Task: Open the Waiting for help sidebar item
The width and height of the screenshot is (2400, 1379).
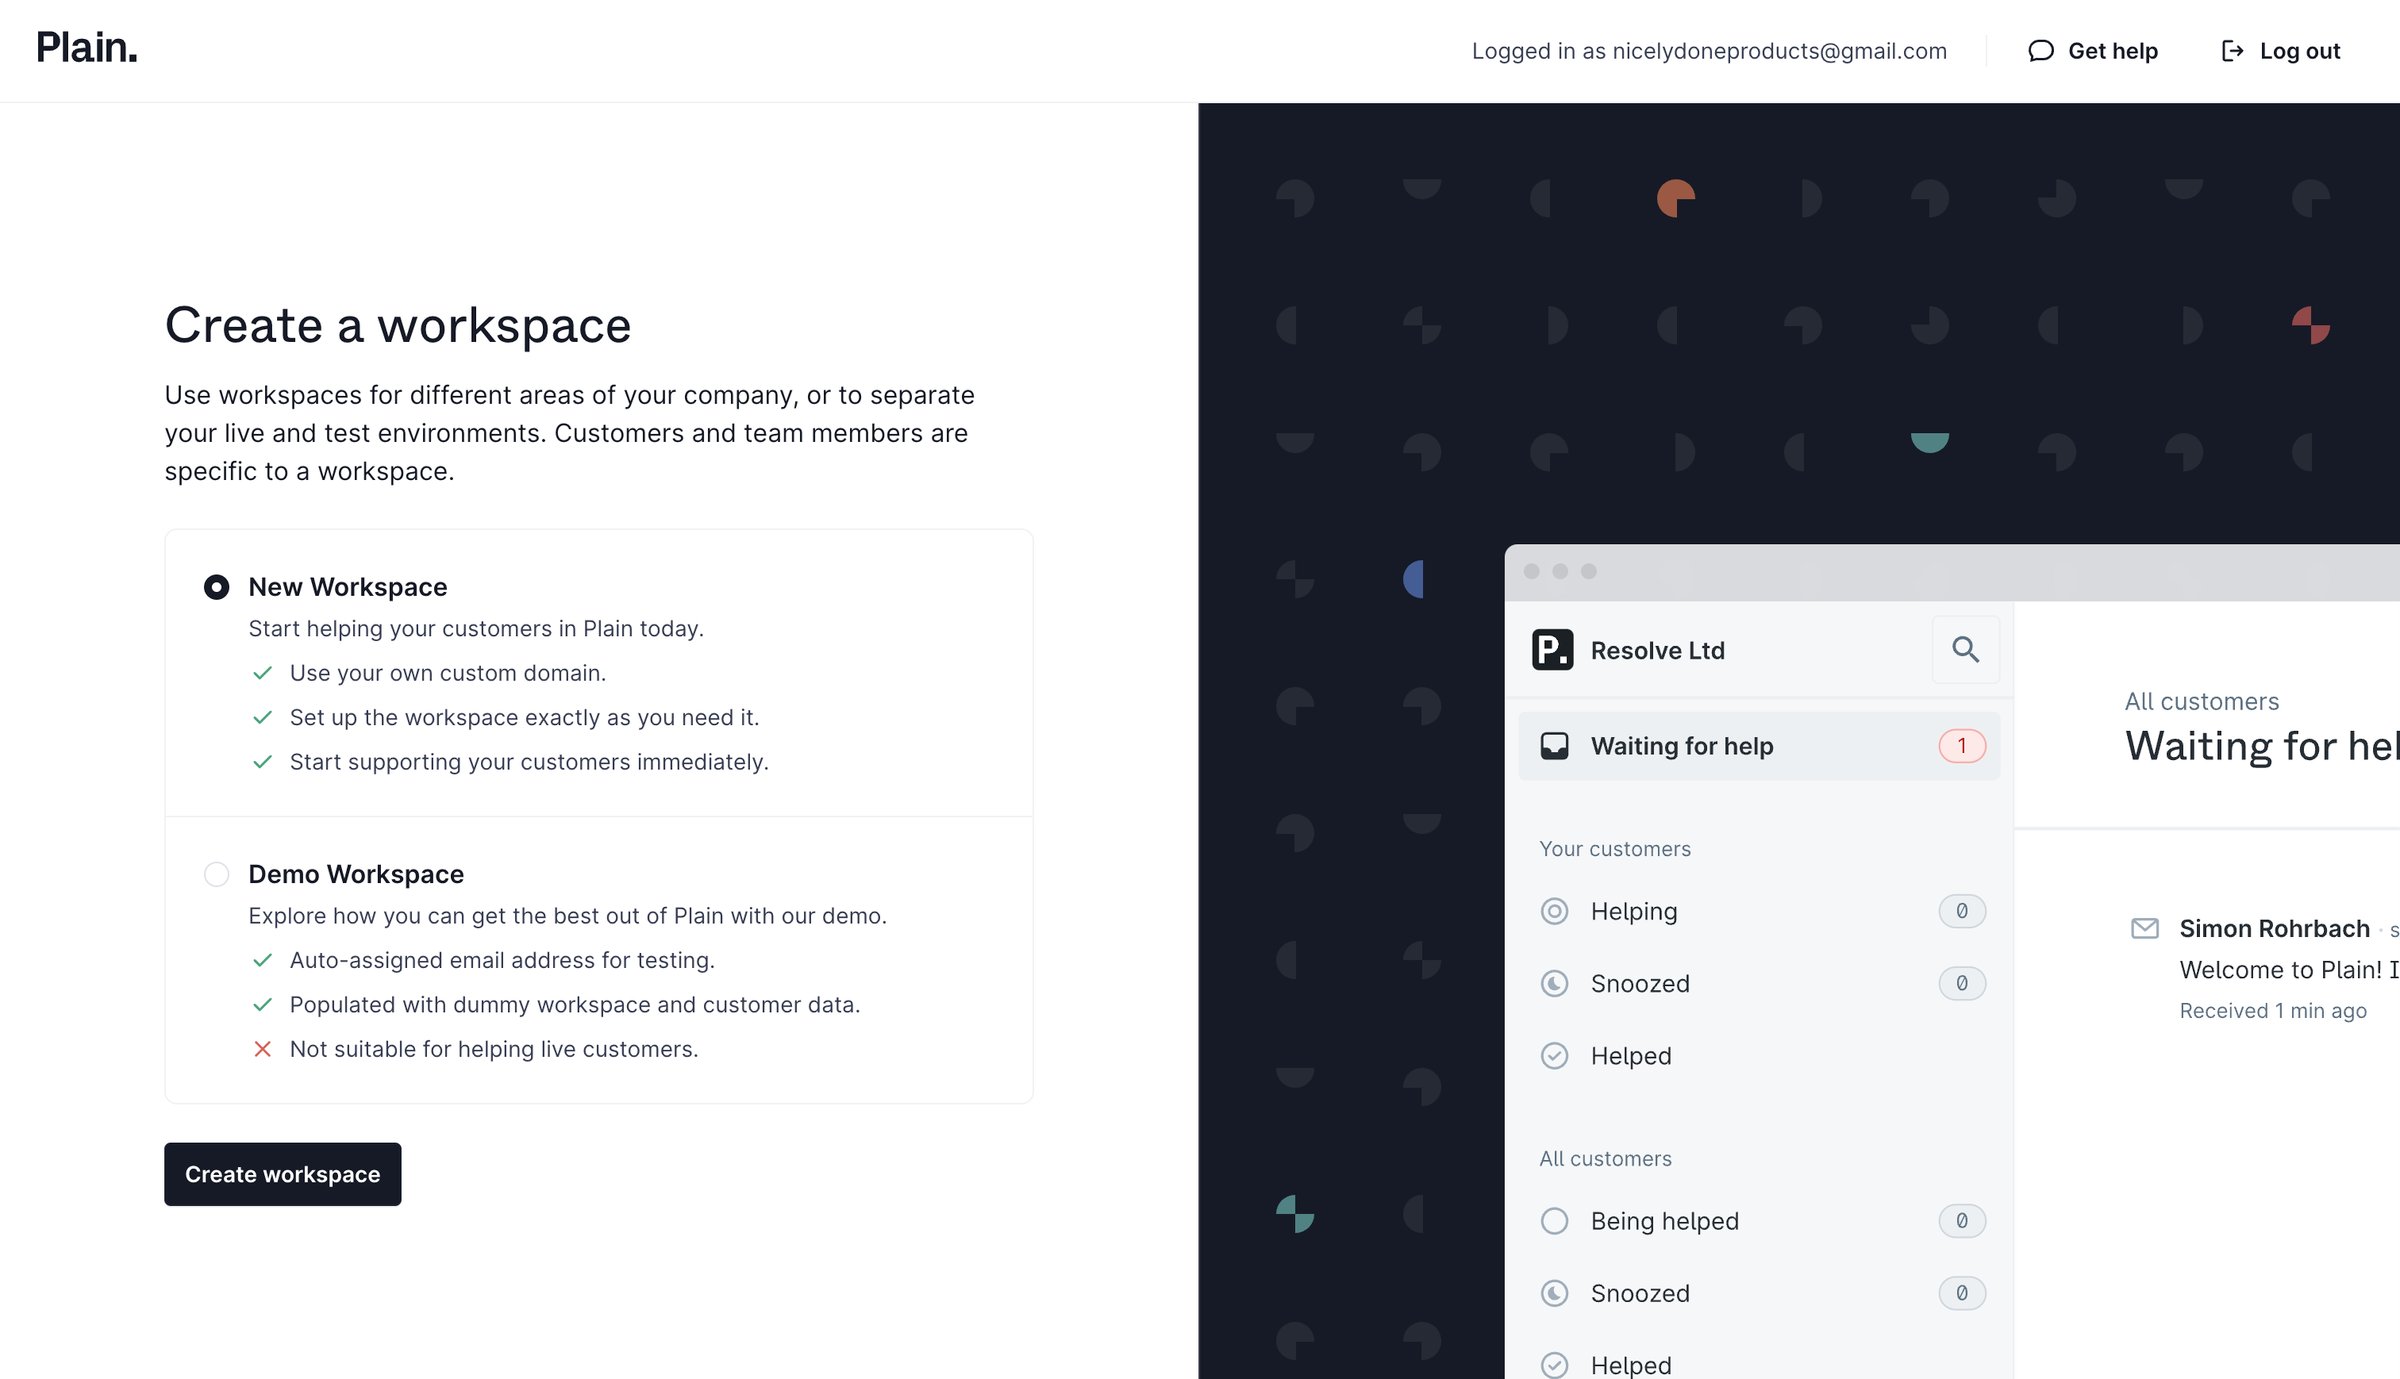Action: click(1759, 746)
